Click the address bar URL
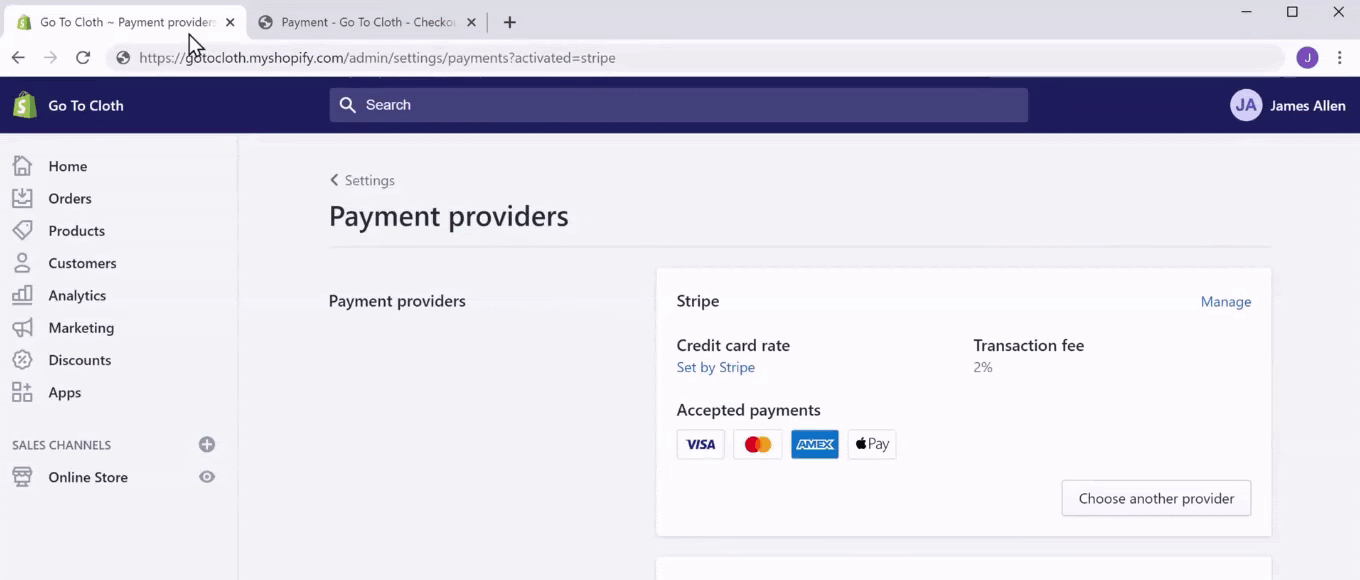Image resolution: width=1360 pixels, height=580 pixels. [x=377, y=58]
